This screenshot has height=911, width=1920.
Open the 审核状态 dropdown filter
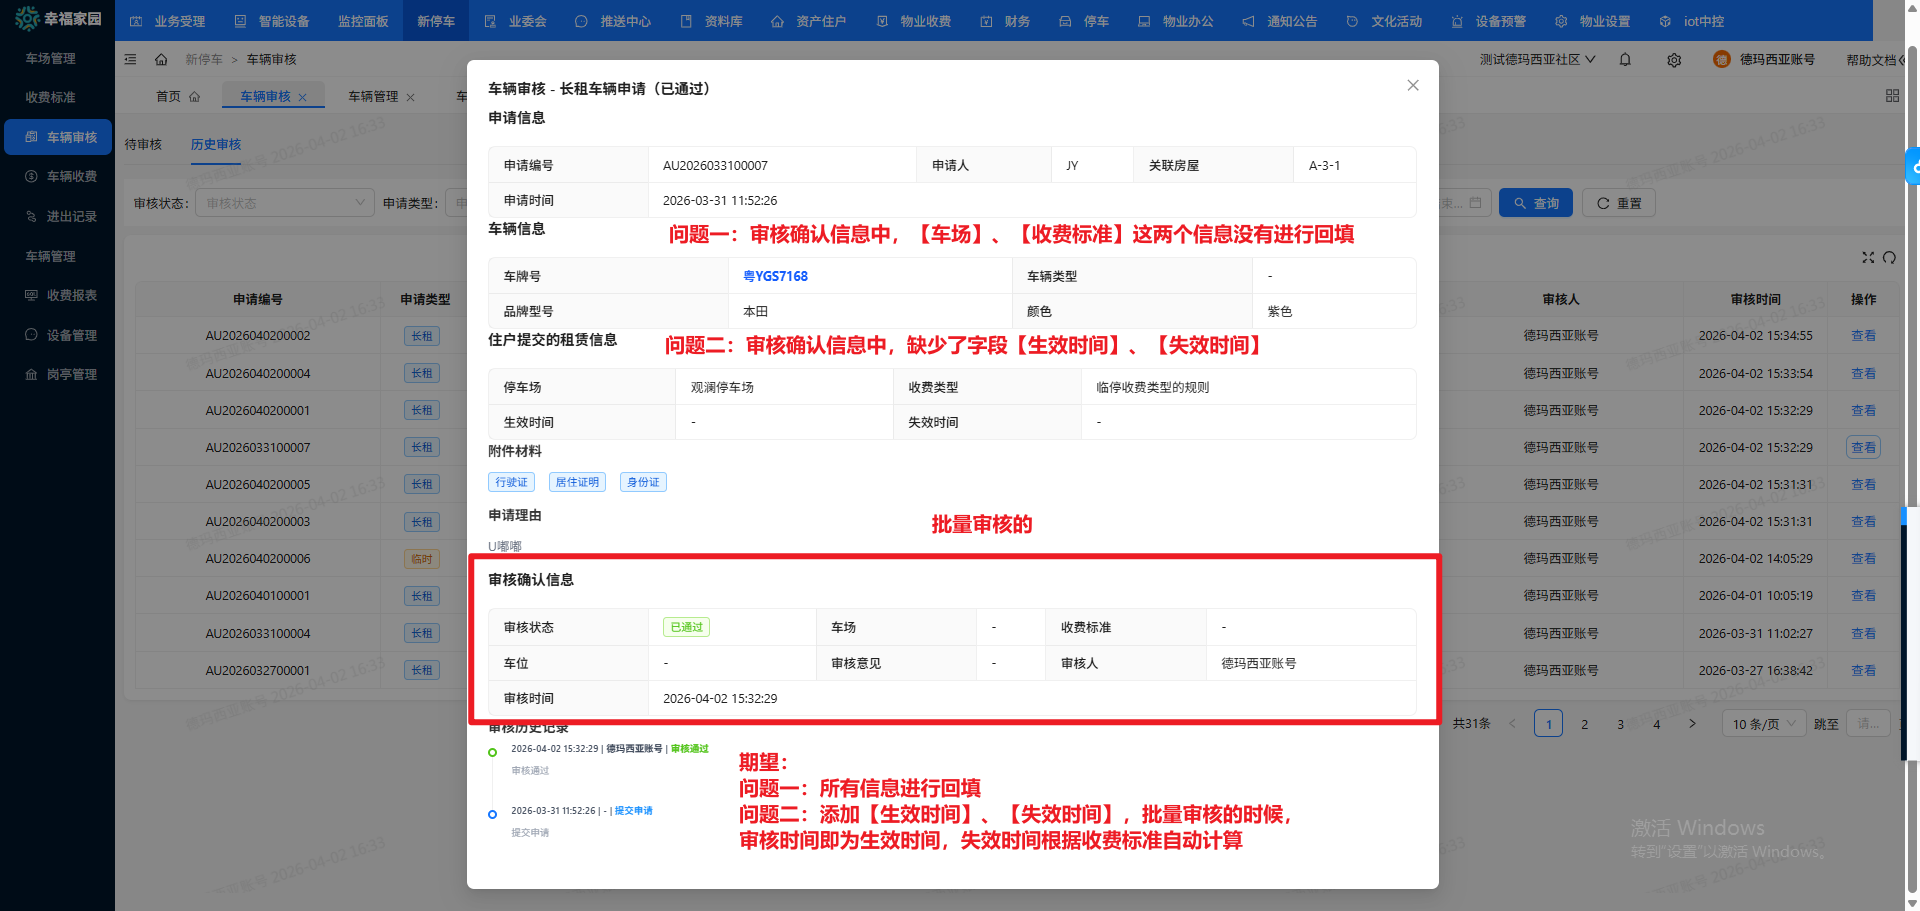284,203
